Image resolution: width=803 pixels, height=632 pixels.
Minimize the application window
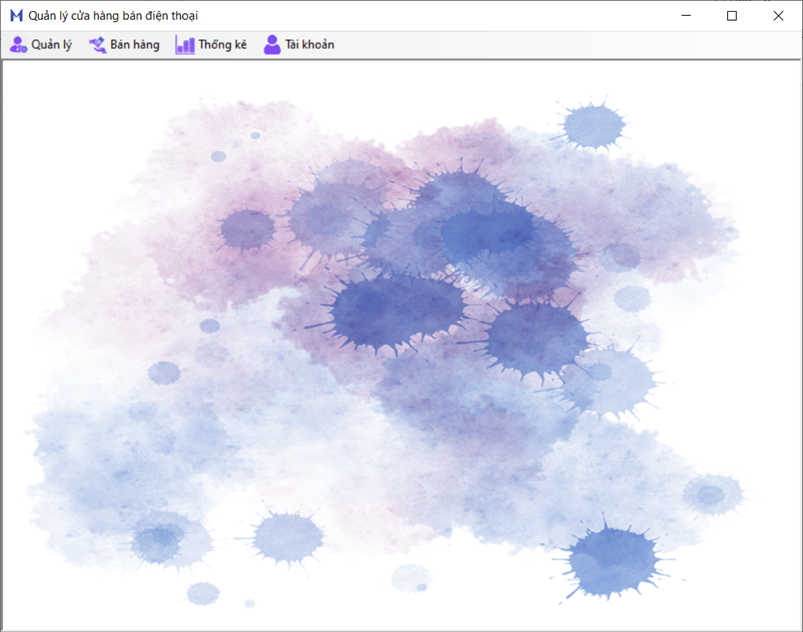[686, 16]
